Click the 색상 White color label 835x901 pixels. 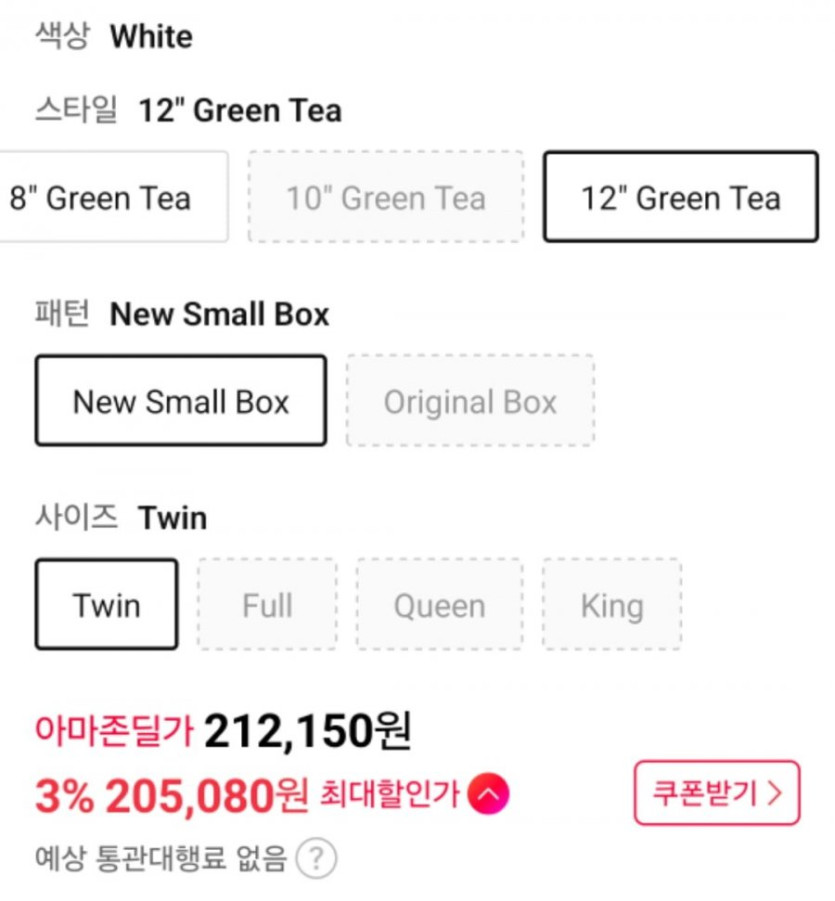114,37
